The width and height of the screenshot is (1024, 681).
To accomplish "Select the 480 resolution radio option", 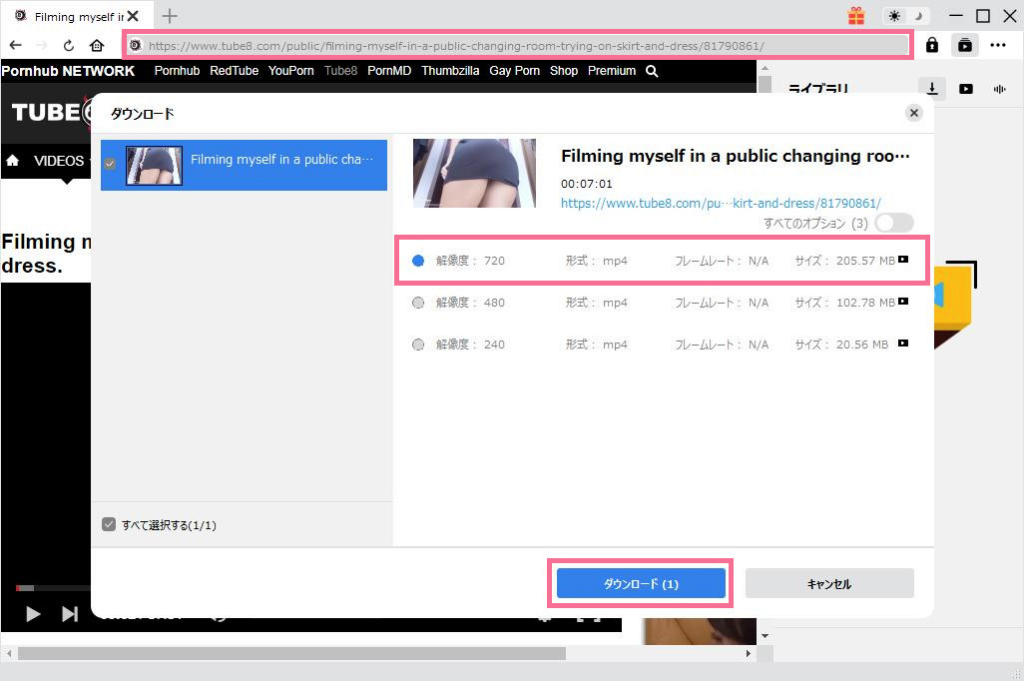I will click(x=418, y=303).
